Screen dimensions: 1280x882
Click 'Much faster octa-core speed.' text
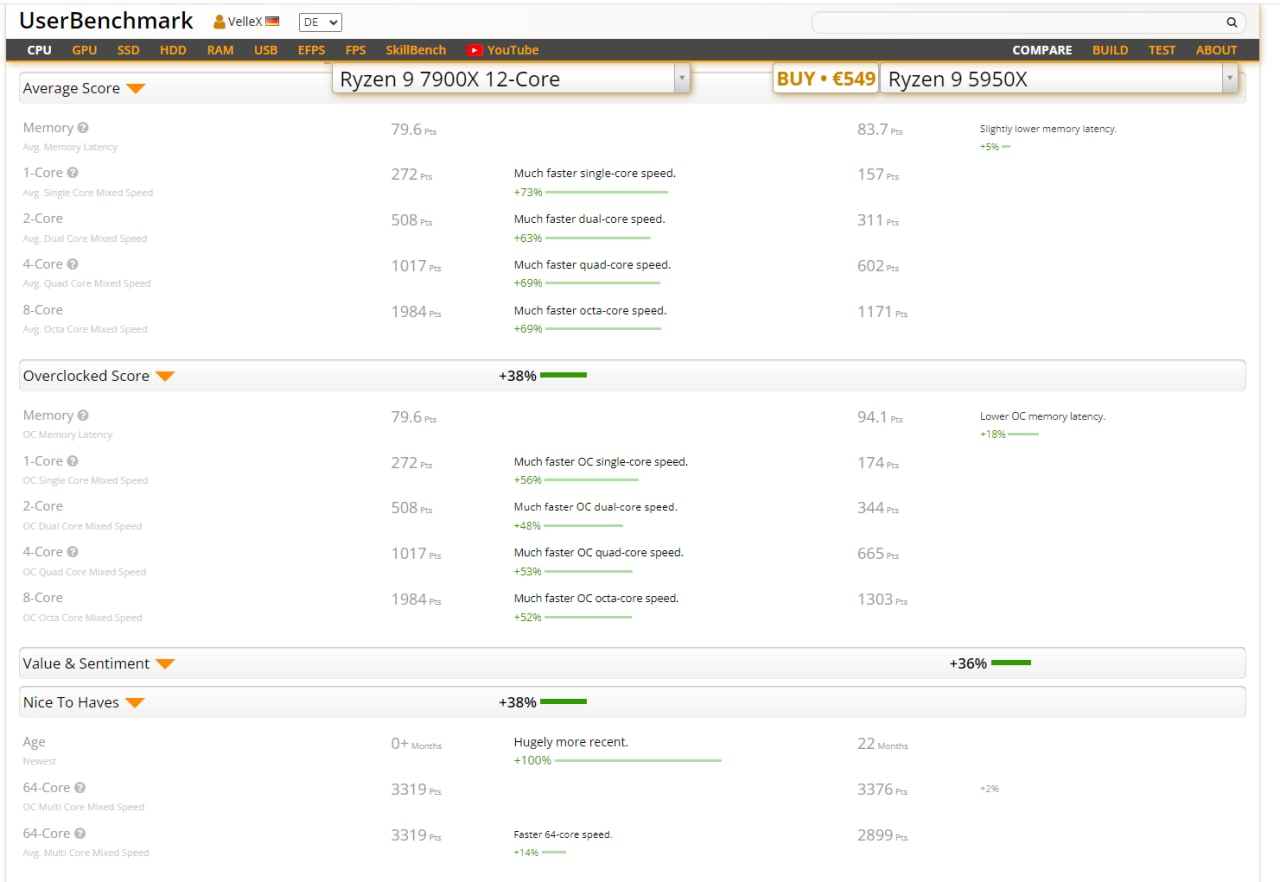tap(590, 311)
